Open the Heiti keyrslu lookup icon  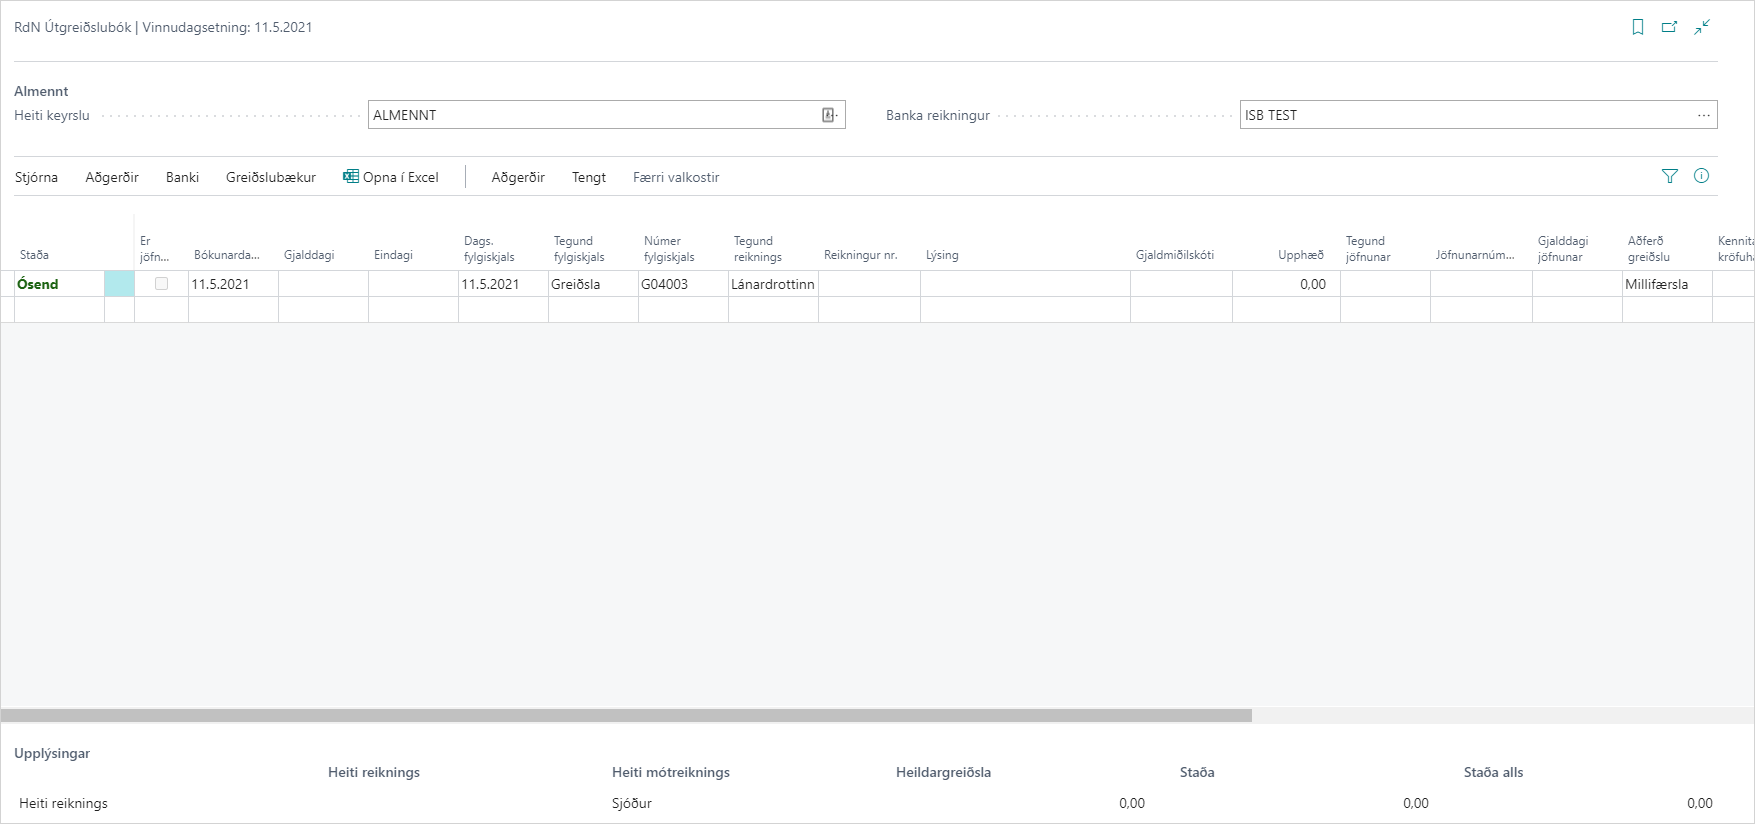829,115
